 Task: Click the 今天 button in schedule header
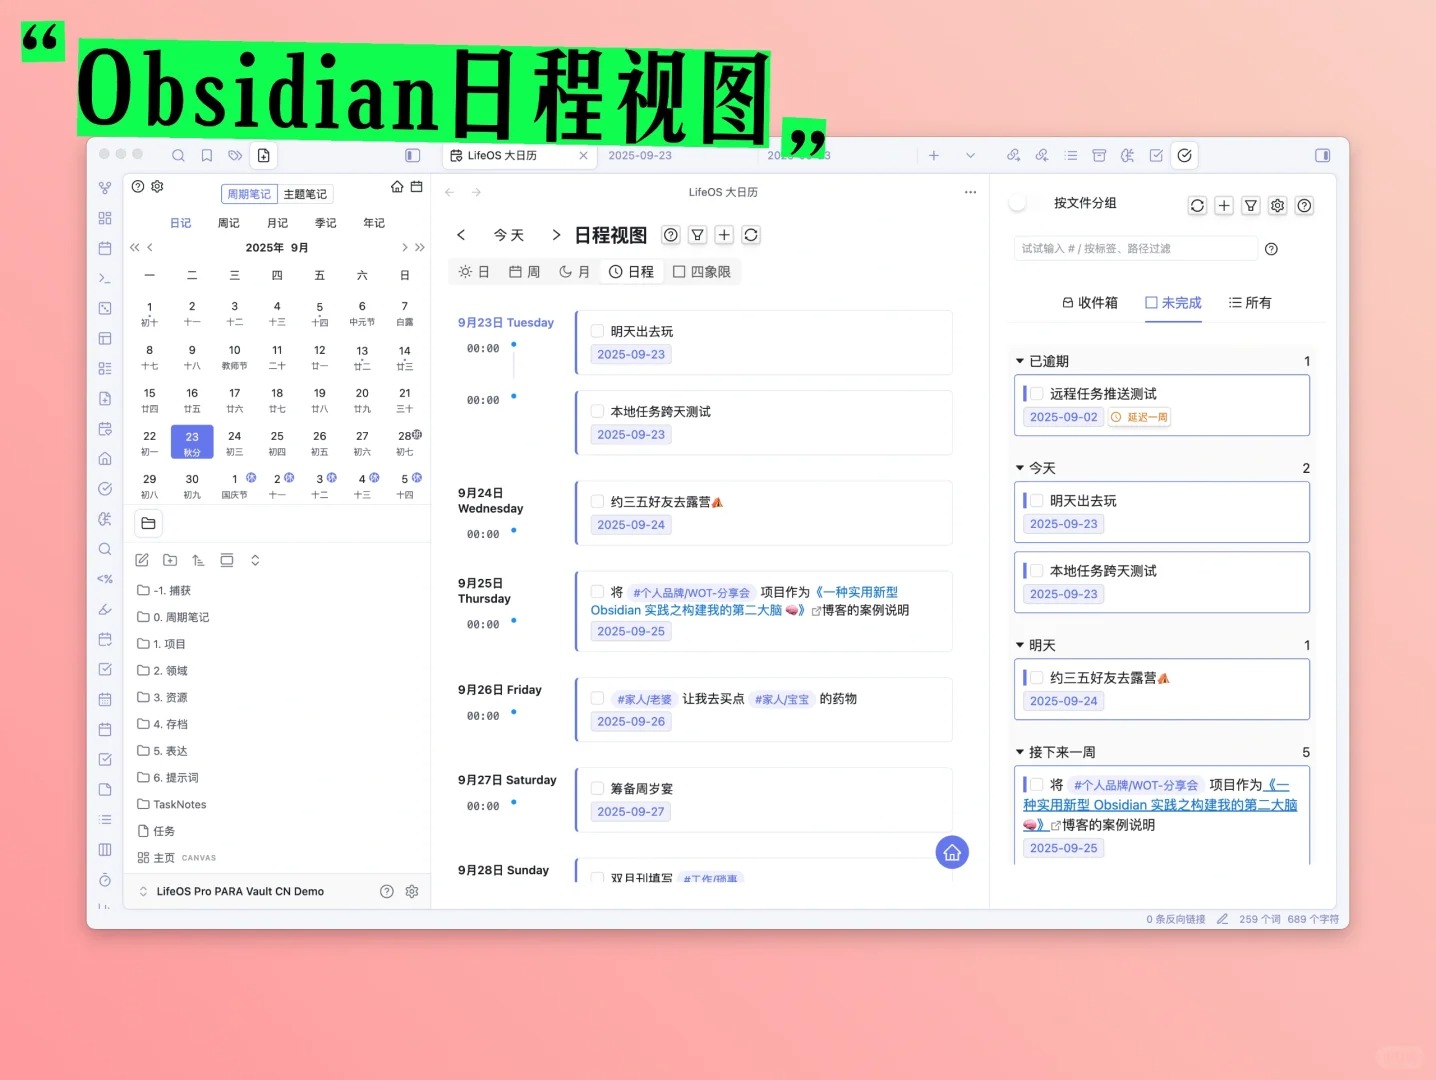point(508,235)
